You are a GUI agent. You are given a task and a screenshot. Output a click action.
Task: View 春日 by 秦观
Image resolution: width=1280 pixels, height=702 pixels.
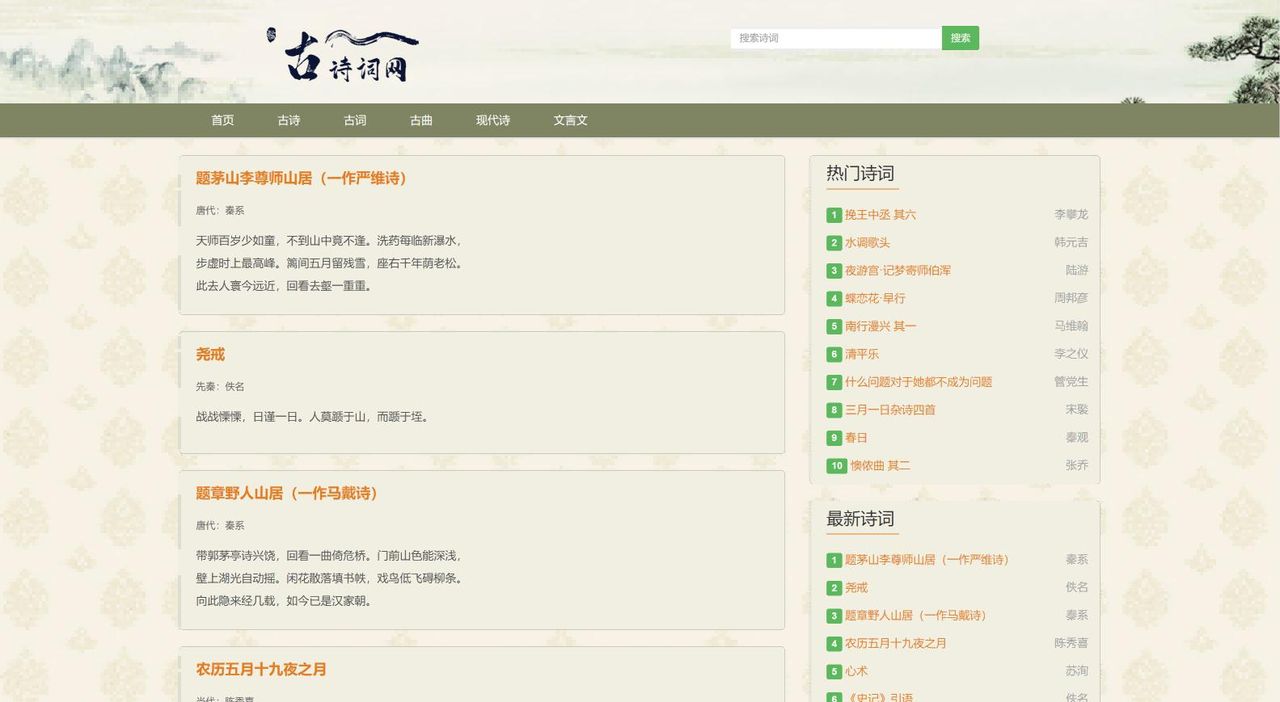pyautogui.click(x=855, y=436)
